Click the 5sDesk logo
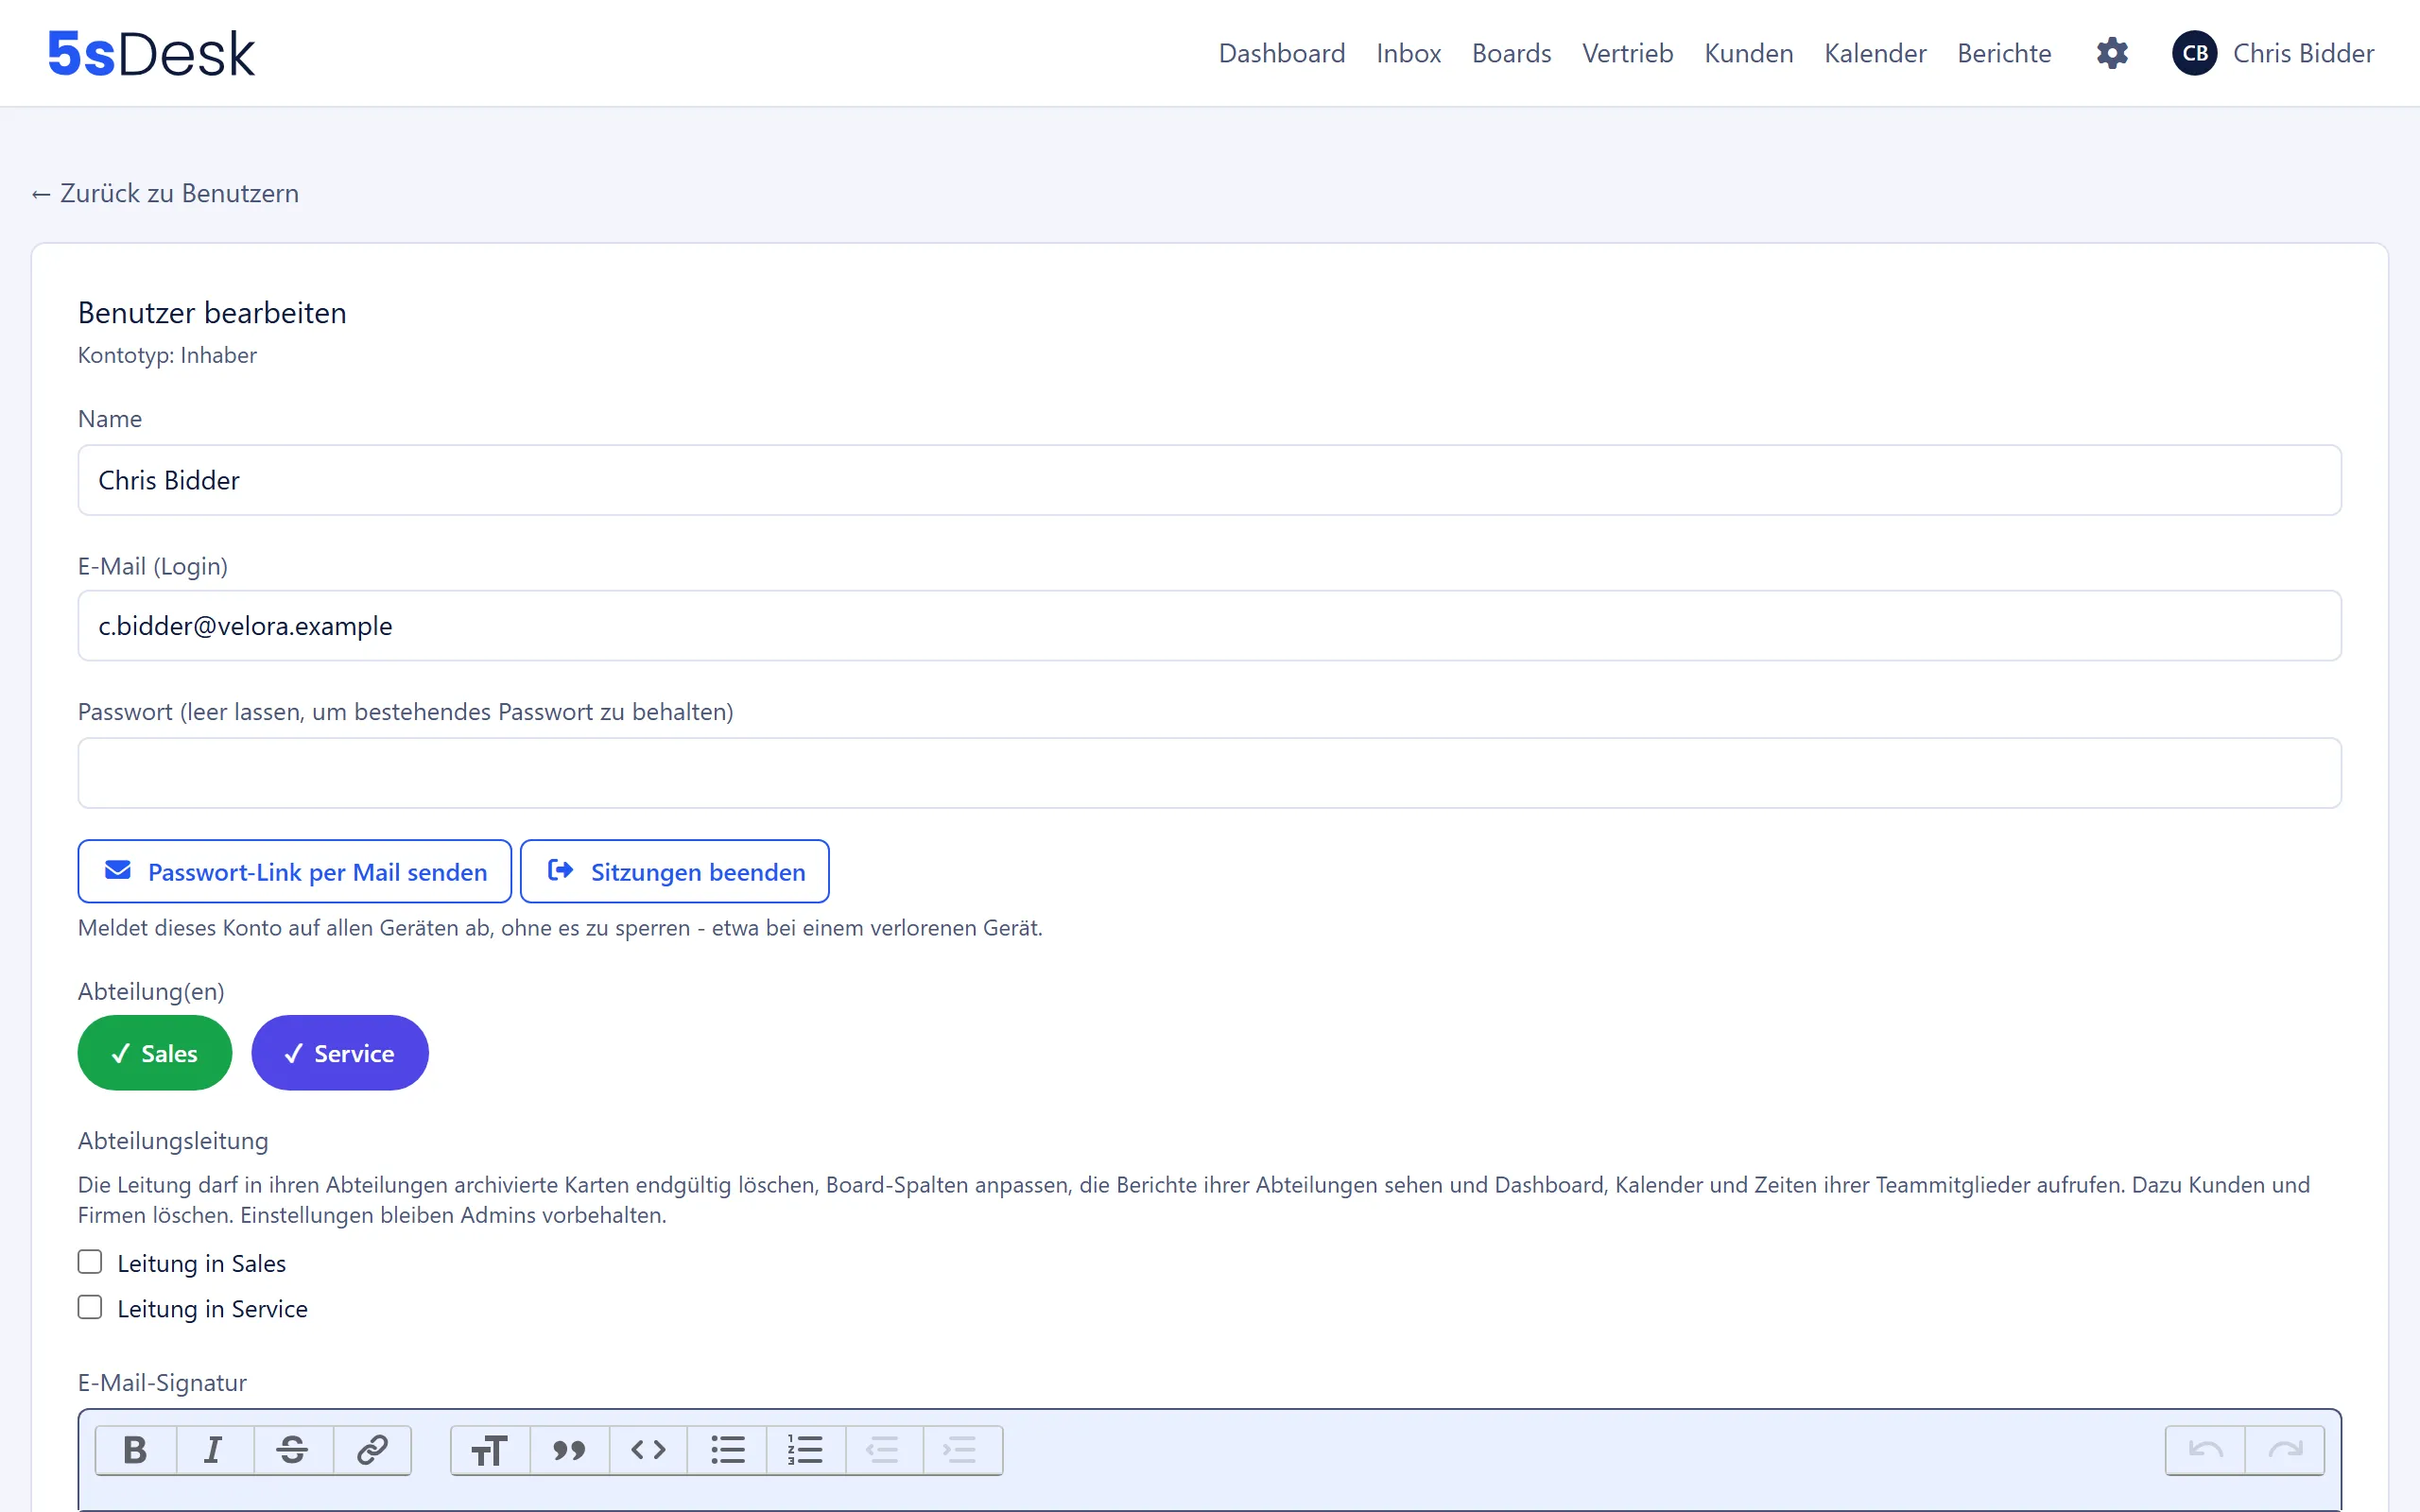 point(151,53)
